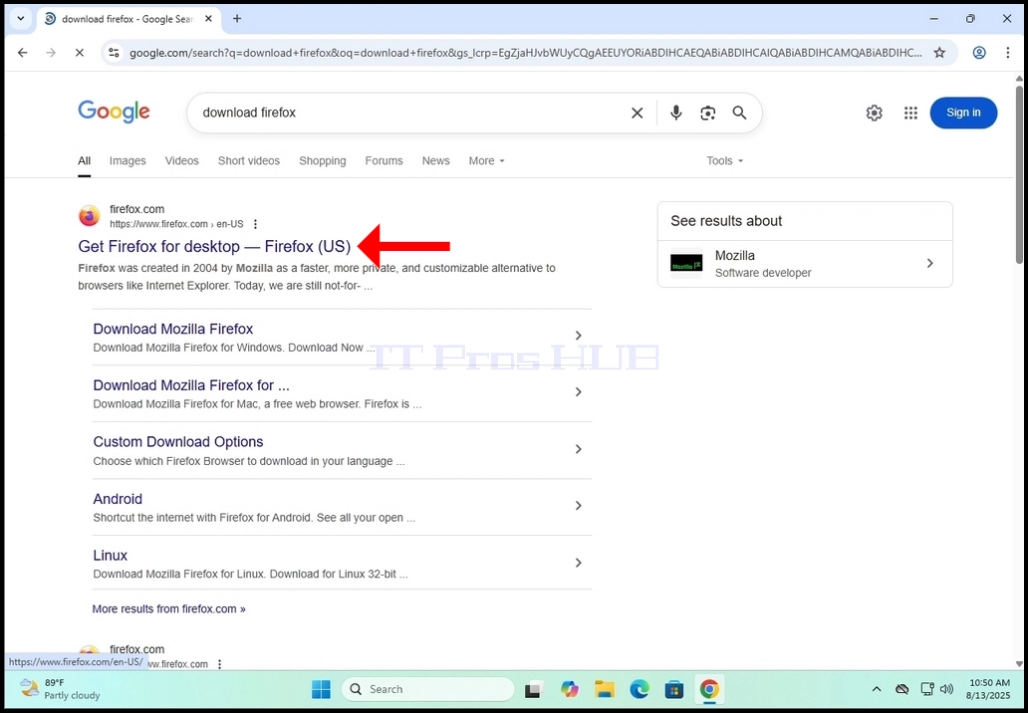This screenshot has height=713, width=1028.
Task: Open Microsoft Store on taskbar
Action: point(674,689)
